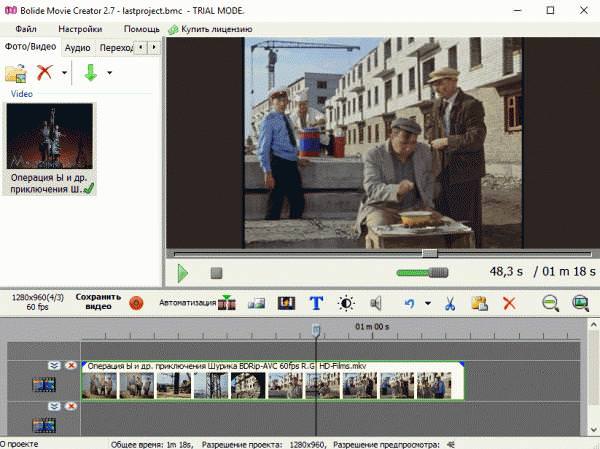This screenshot has width=600, height=449.
Task: Zoom out the timeline
Action: tap(550, 304)
